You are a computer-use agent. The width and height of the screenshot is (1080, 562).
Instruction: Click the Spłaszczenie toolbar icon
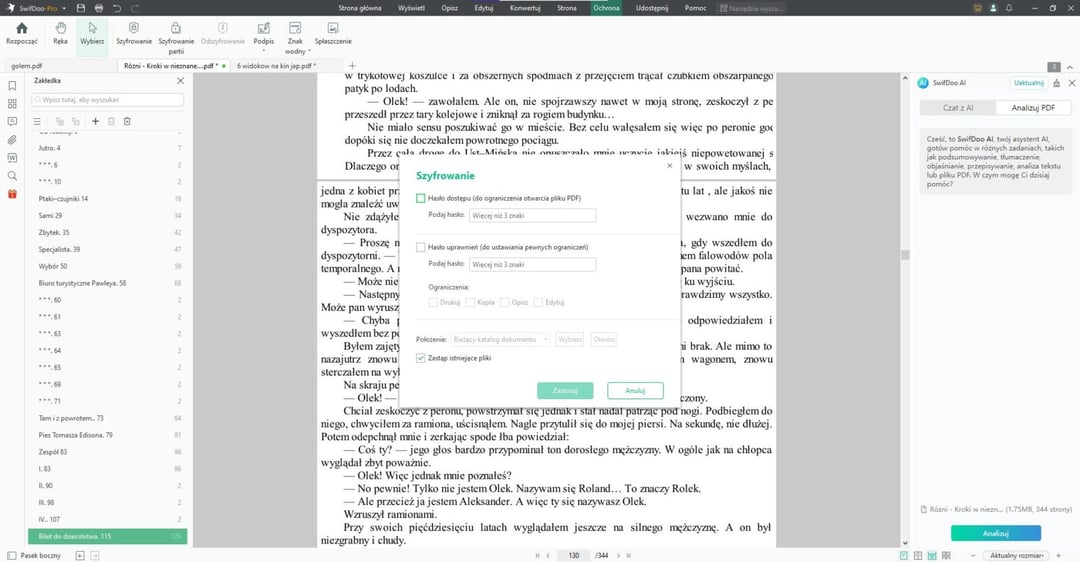(x=333, y=29)
